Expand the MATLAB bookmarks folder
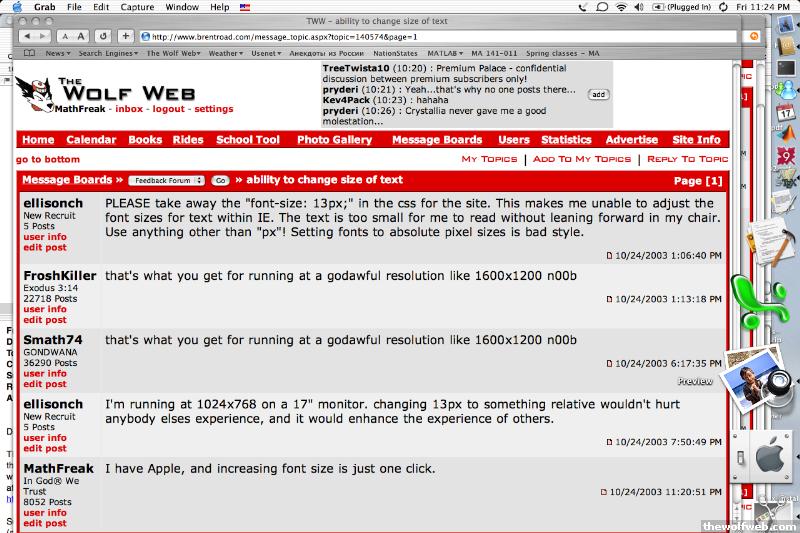The height and width of the screenshot is (533, 800). (x=445, y=53)
